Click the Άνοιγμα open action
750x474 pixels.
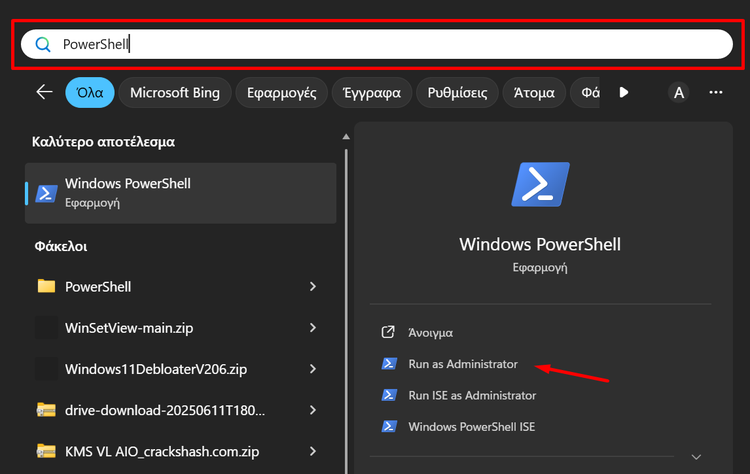pos(431,332)
